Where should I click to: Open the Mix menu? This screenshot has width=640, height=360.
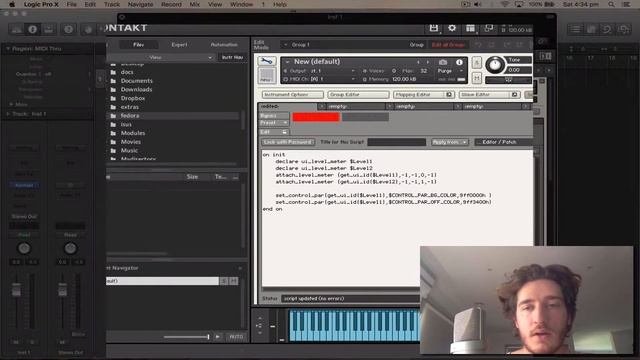click(195, 4)
